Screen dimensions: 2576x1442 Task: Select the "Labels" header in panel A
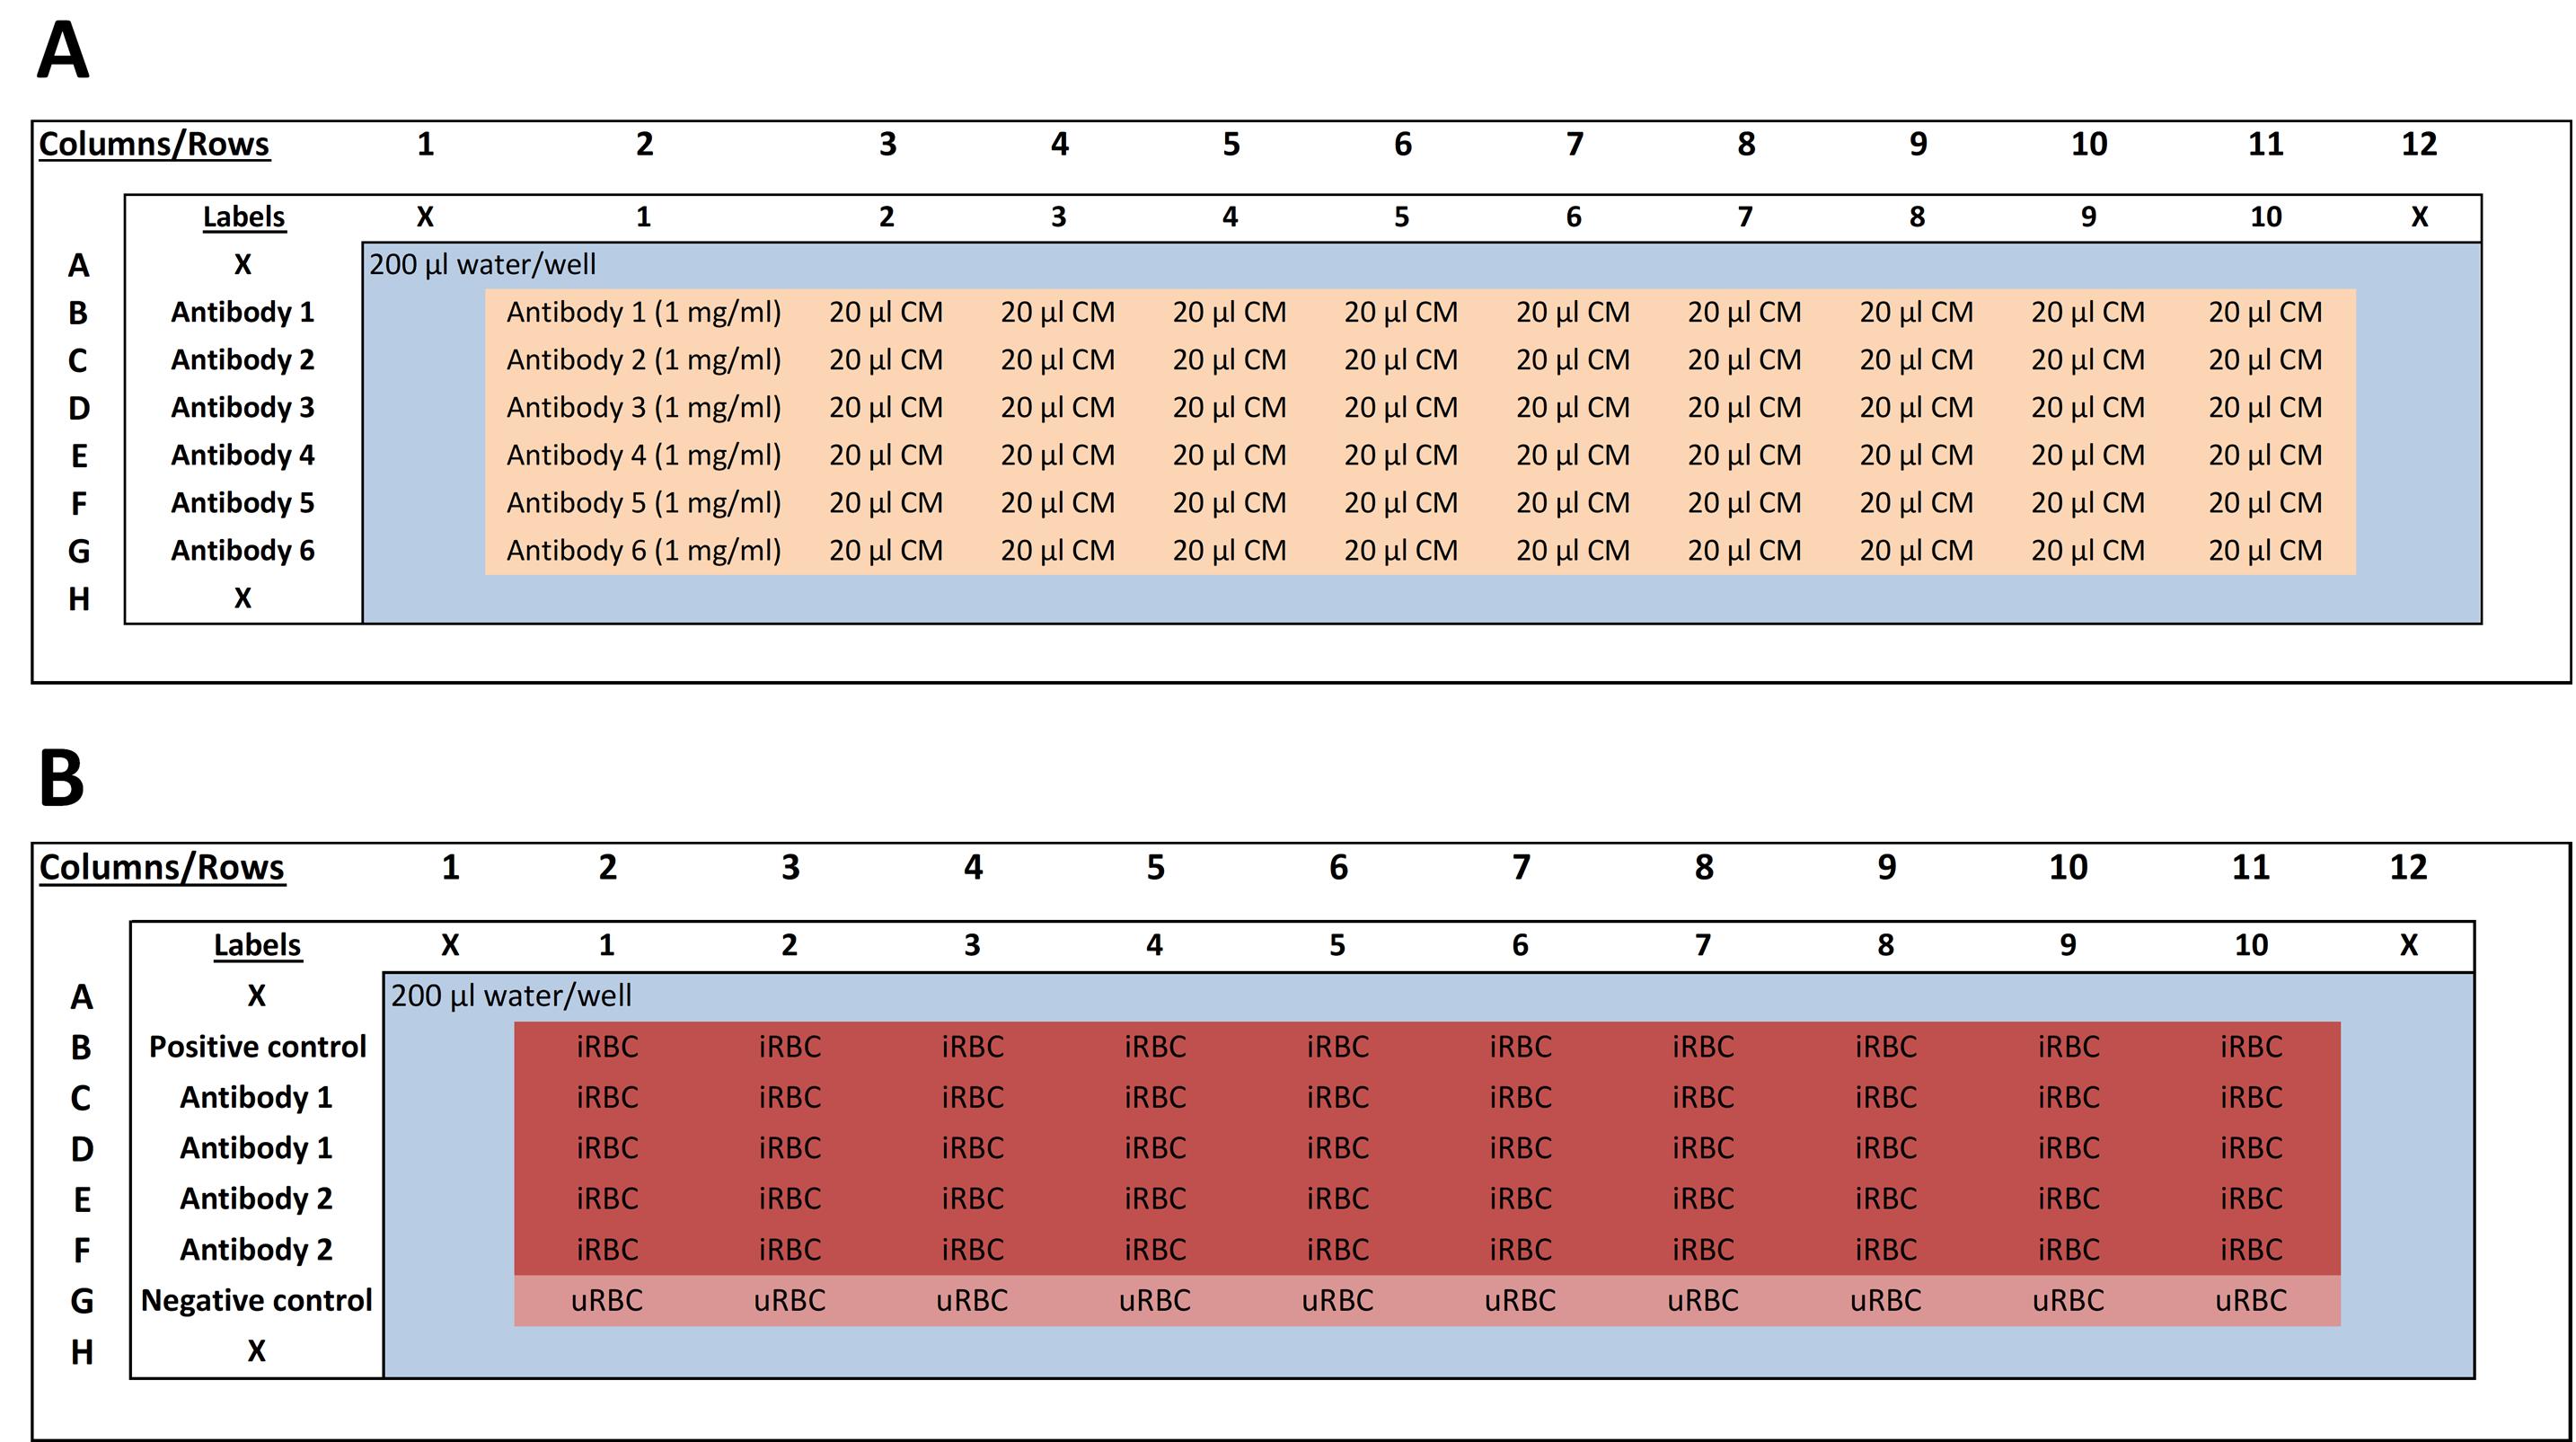(244, 217)
